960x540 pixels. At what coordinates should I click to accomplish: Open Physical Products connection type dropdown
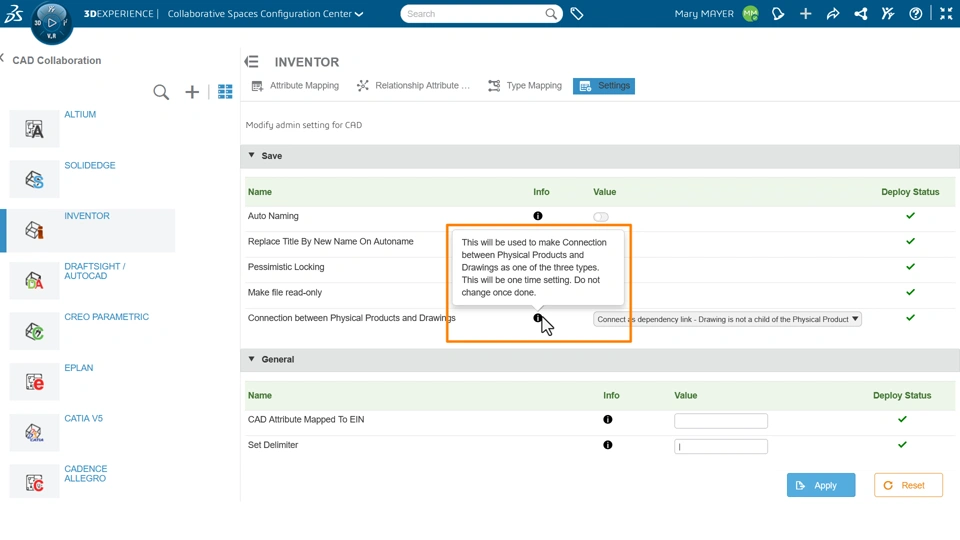[727, 319]
